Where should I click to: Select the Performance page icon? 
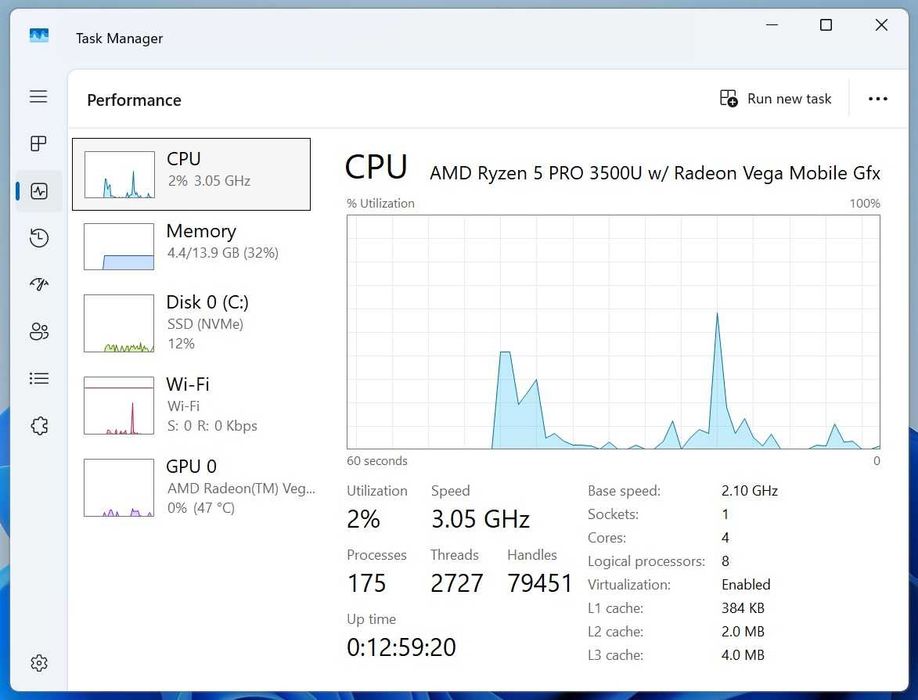[x=39, y=191]
